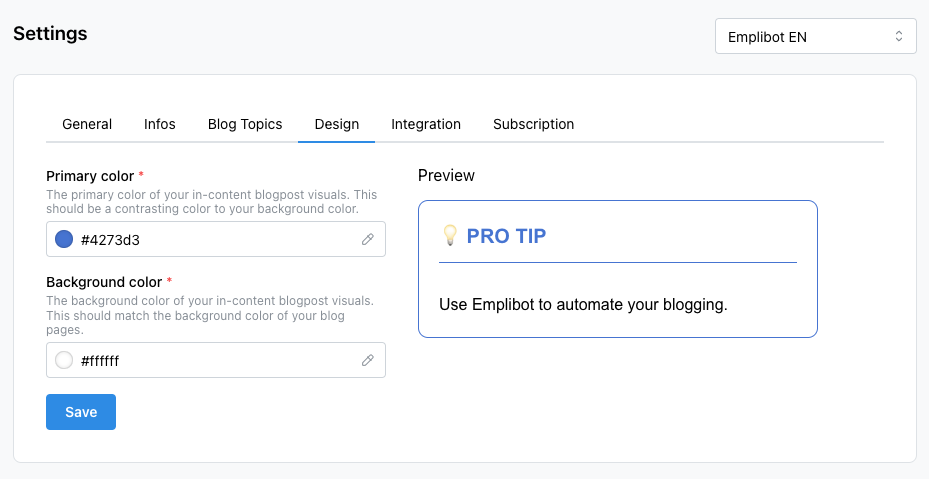View the Subscription tab

[x=533, y=124]
